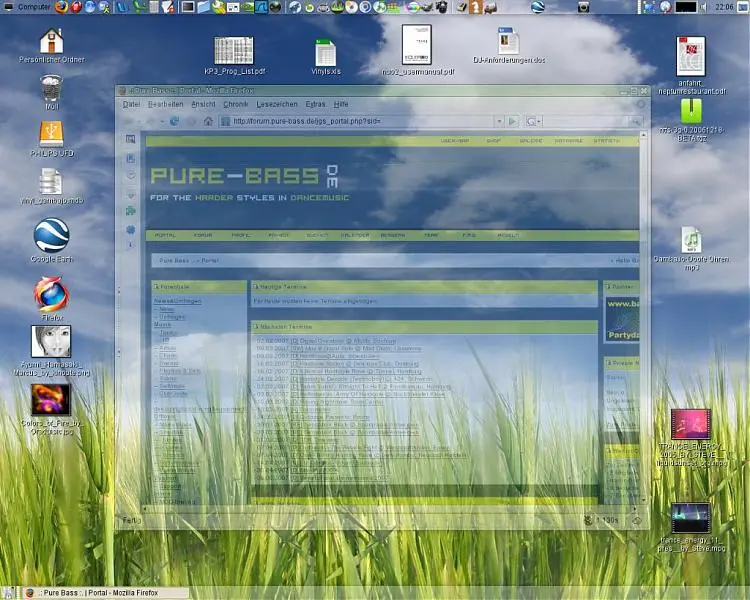Open the search engine selector dropdown
Screen dimensions: 750x600
534,121
